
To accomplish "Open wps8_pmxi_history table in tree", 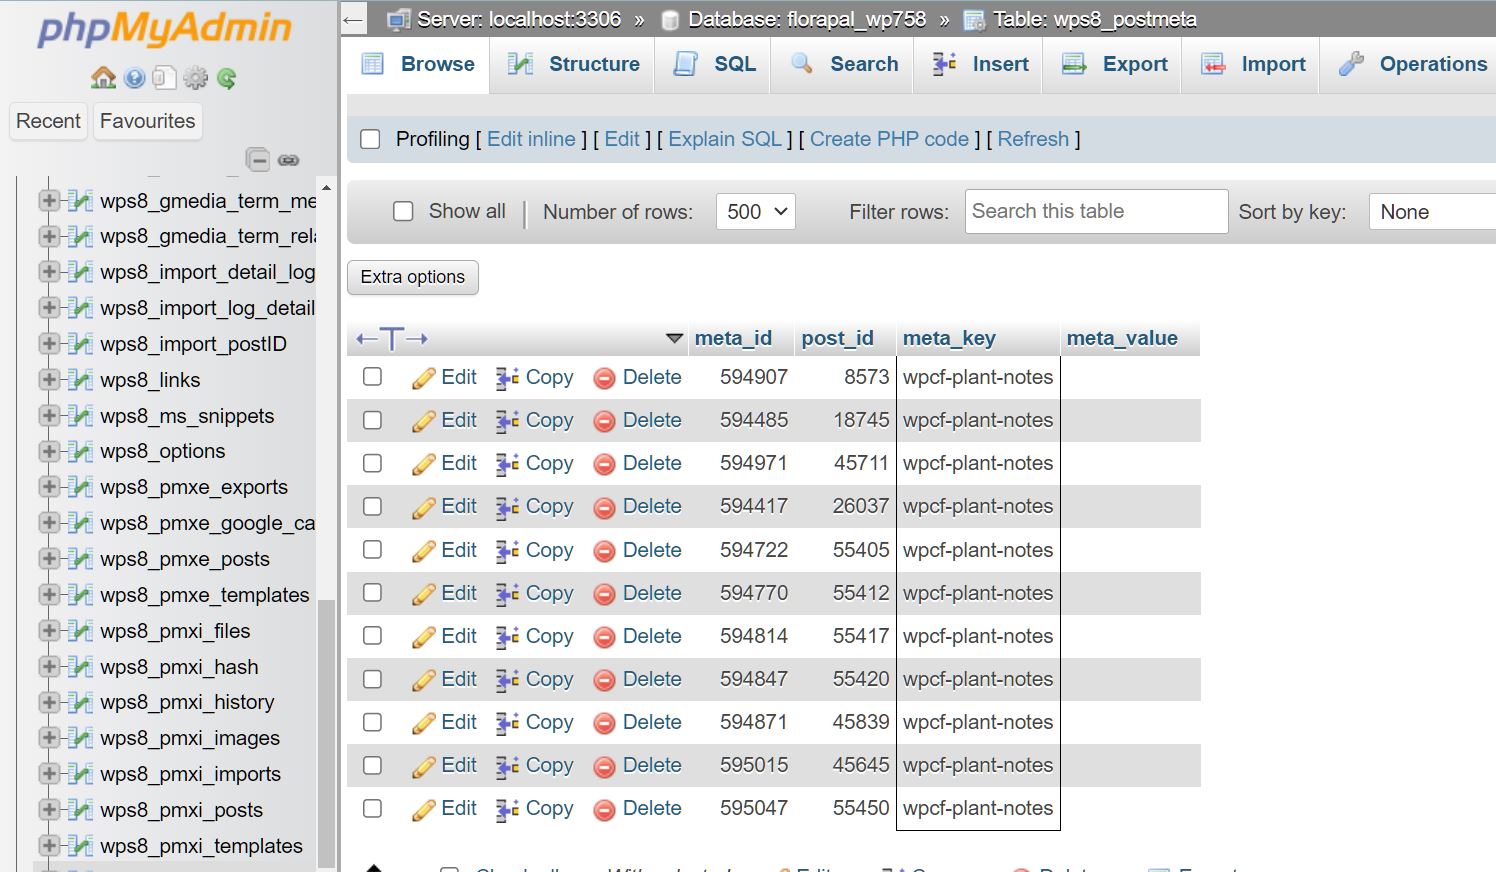I will point(187,702).
